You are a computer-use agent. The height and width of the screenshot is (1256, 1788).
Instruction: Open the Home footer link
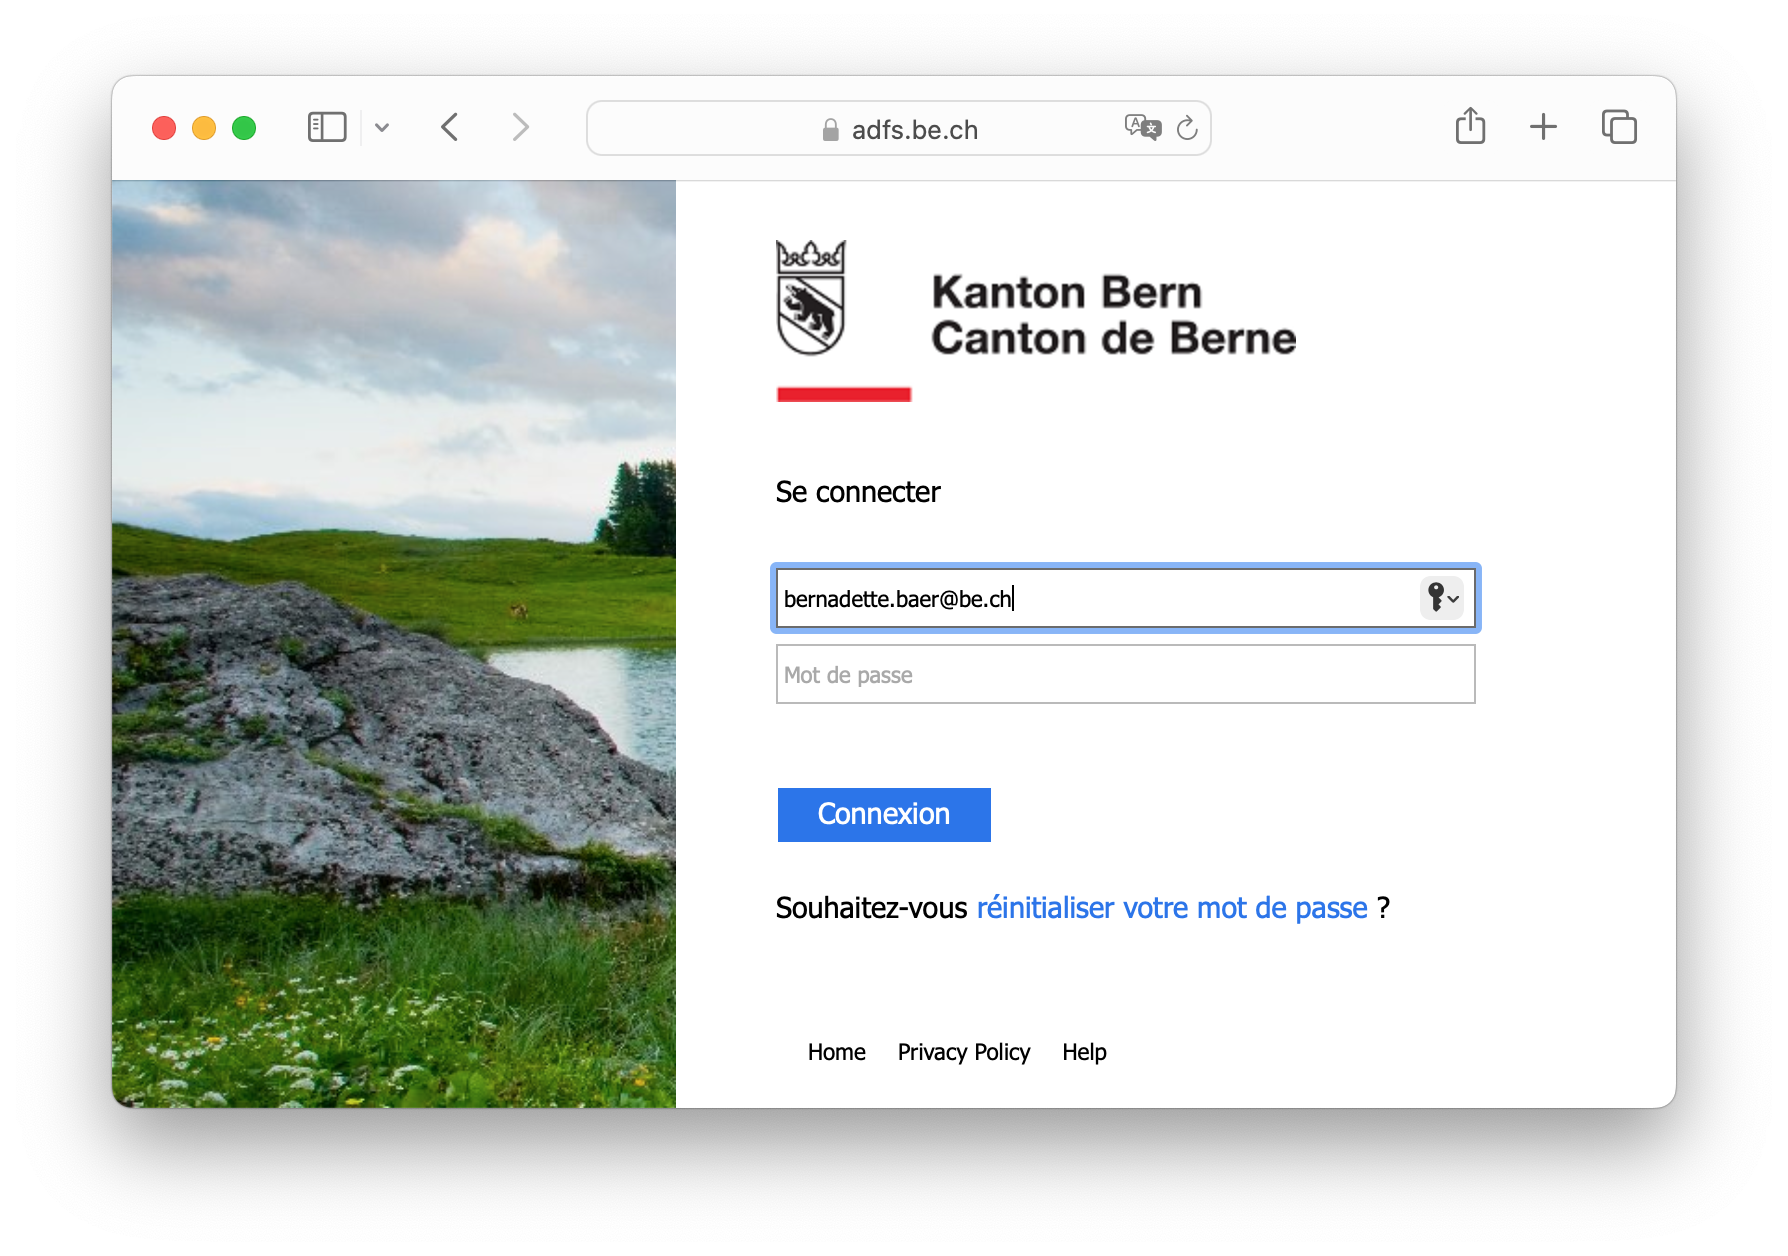click(836, 1052)
